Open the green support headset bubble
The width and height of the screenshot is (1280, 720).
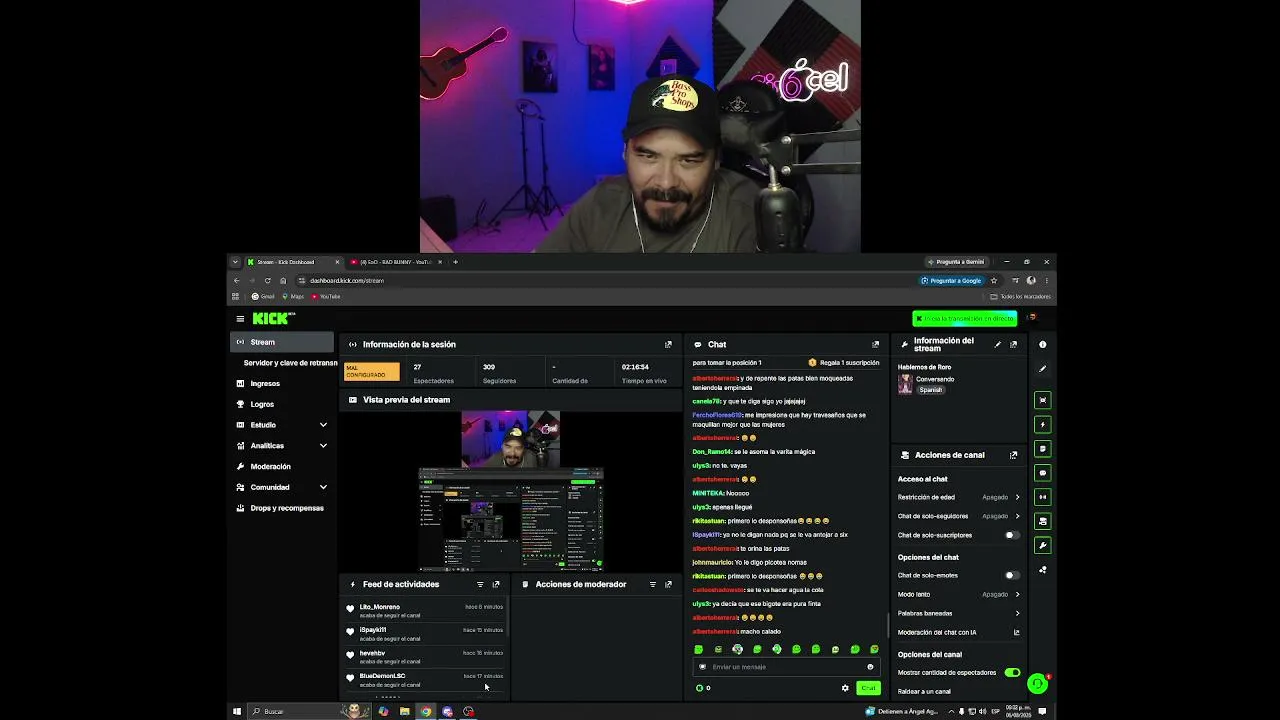pos(1038,684)
